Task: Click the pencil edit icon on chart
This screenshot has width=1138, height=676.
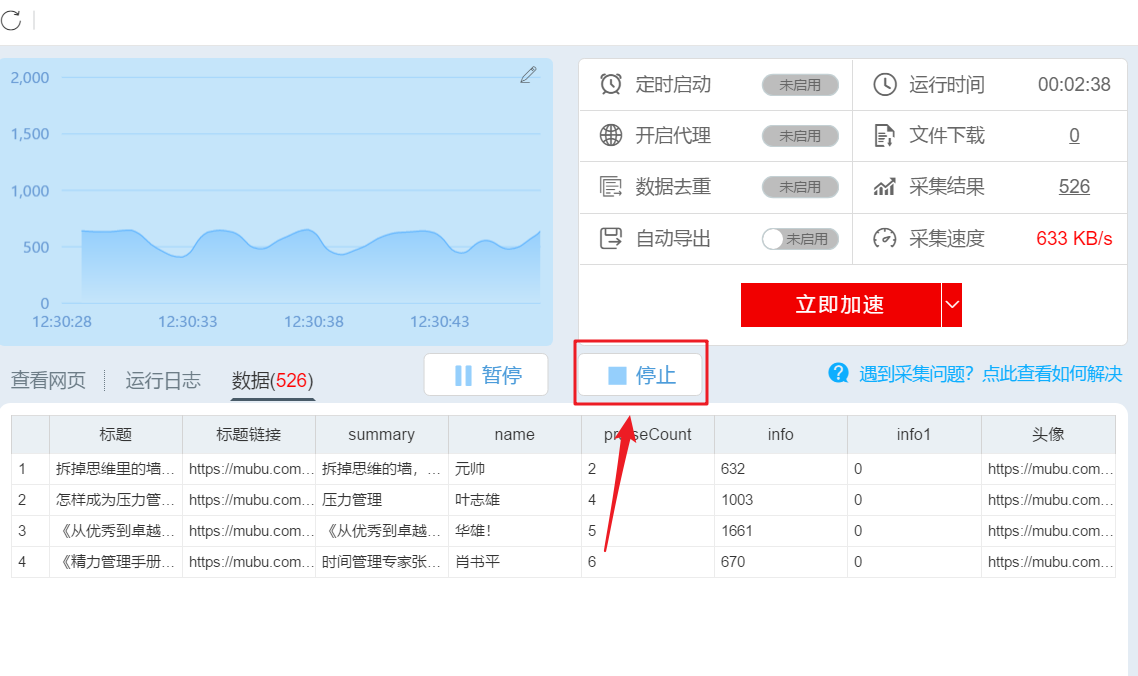Action: [x=528, y=75]
